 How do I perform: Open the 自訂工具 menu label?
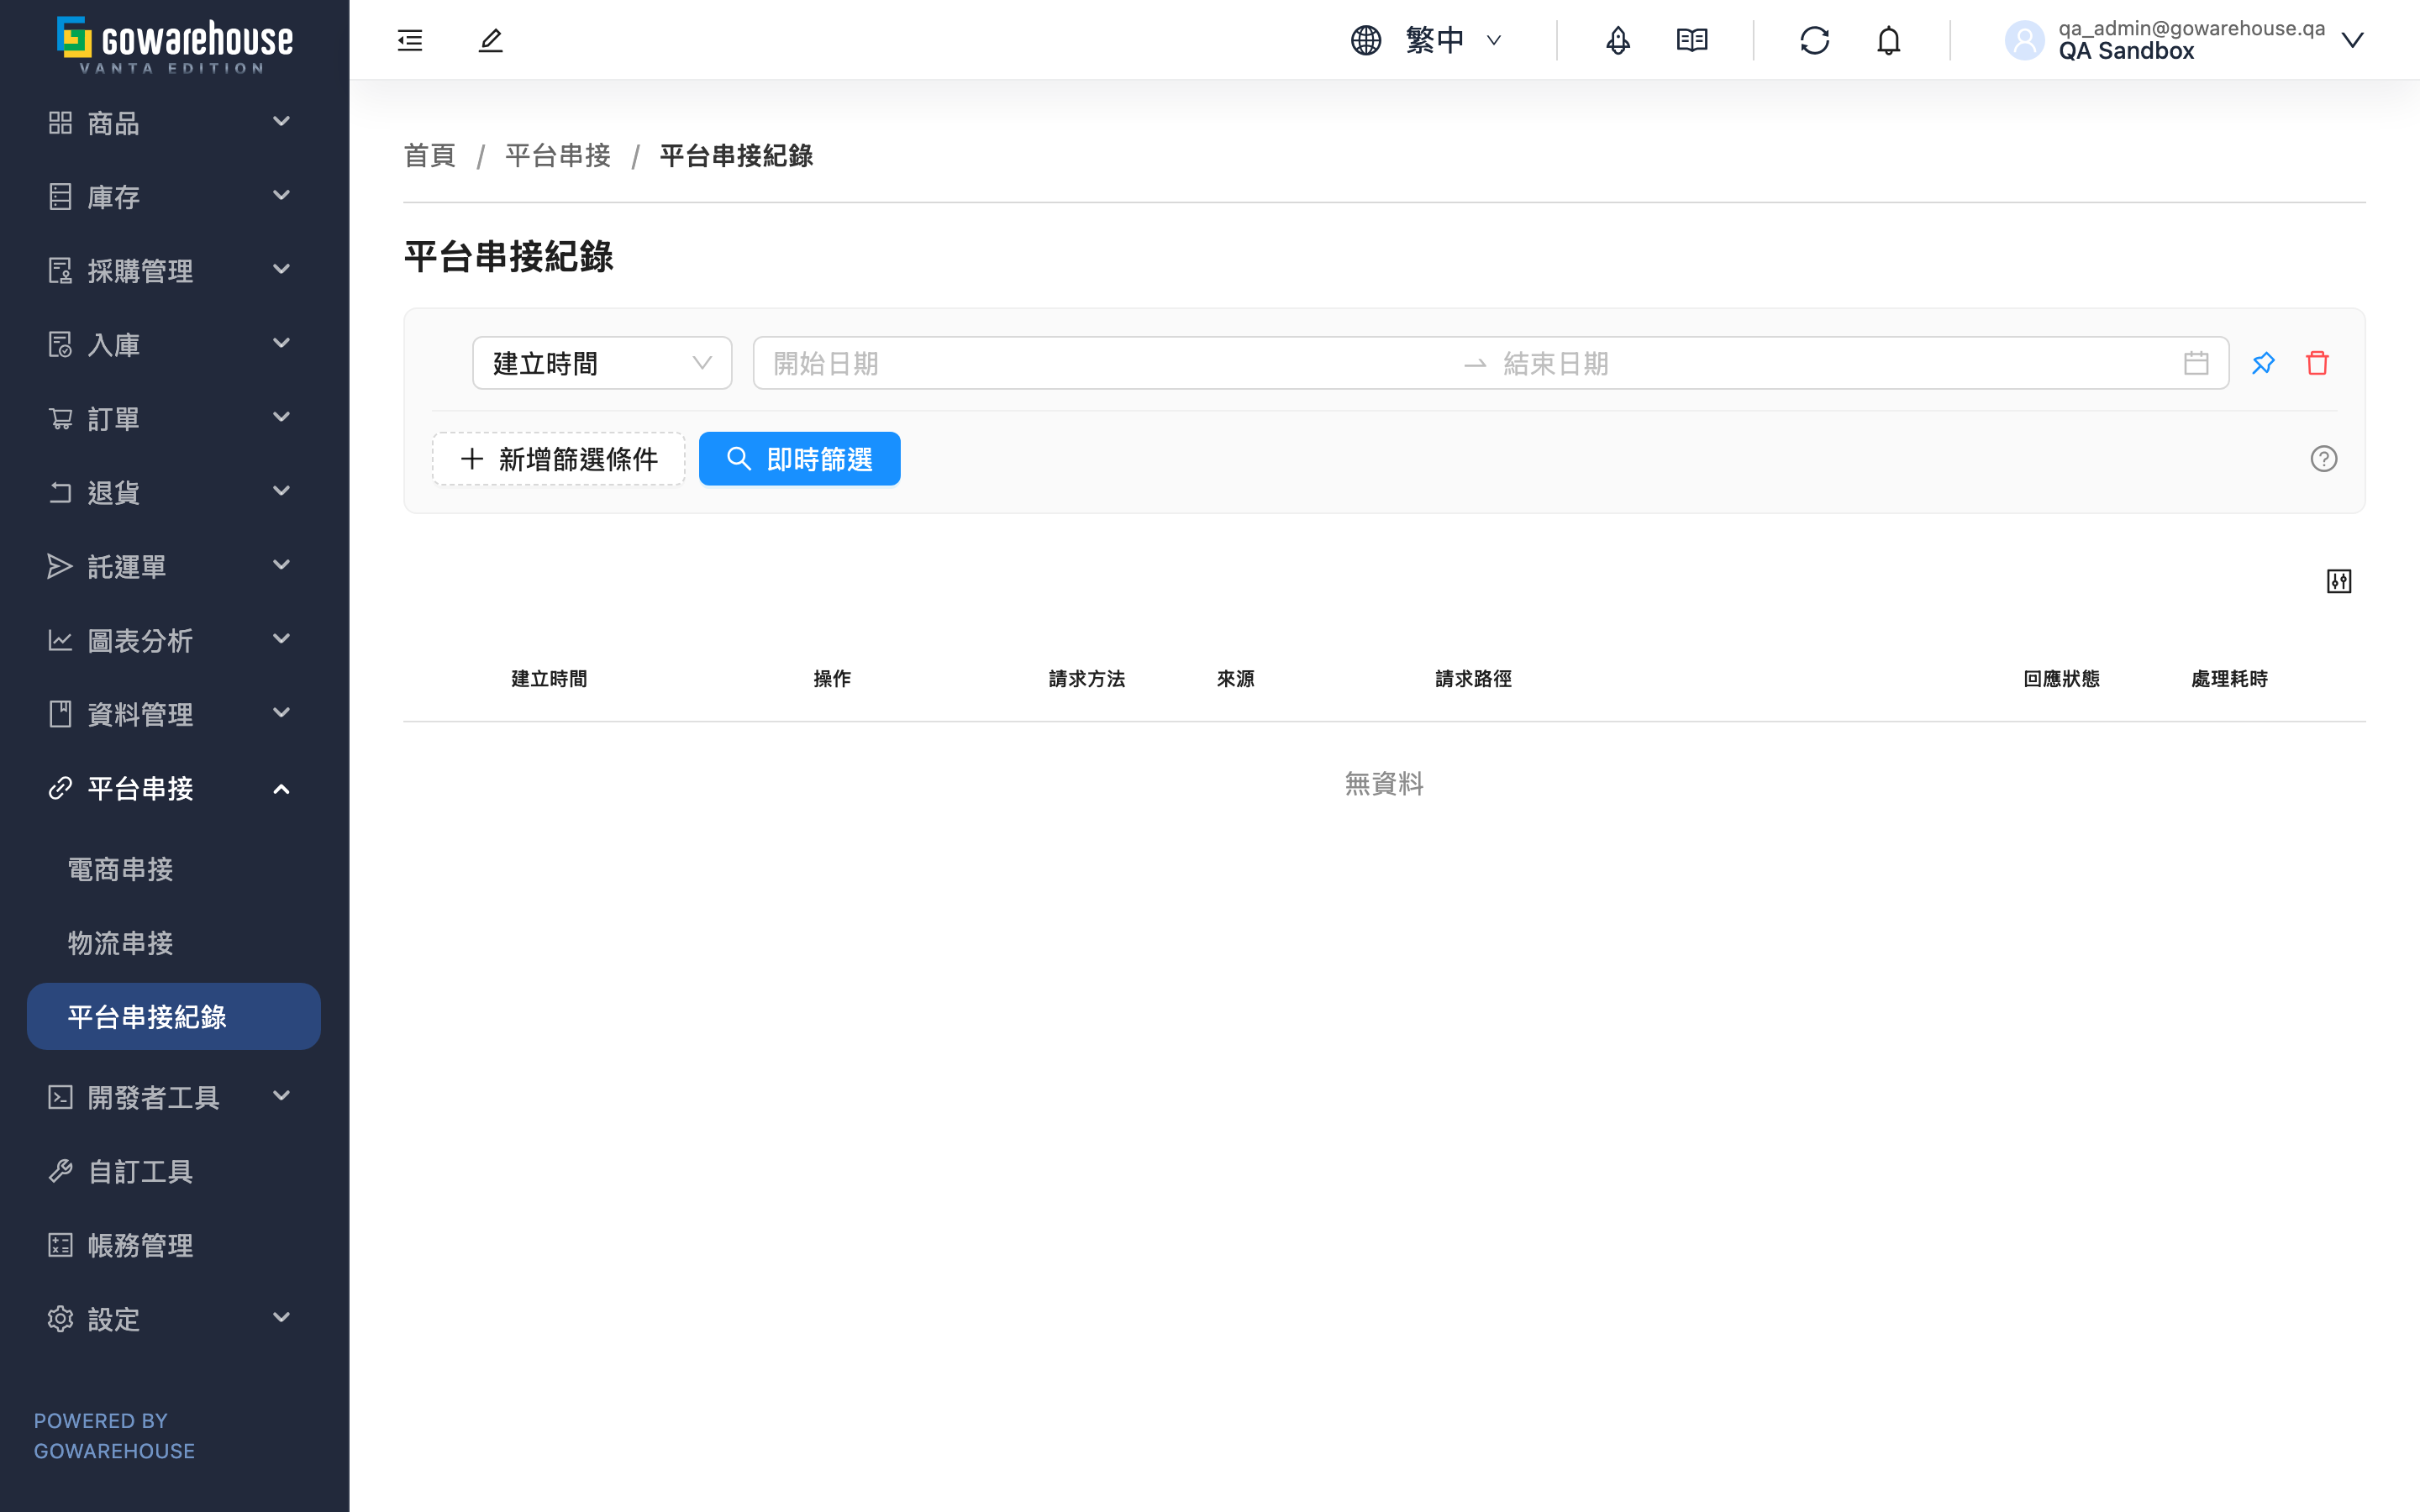[140, 1171]
